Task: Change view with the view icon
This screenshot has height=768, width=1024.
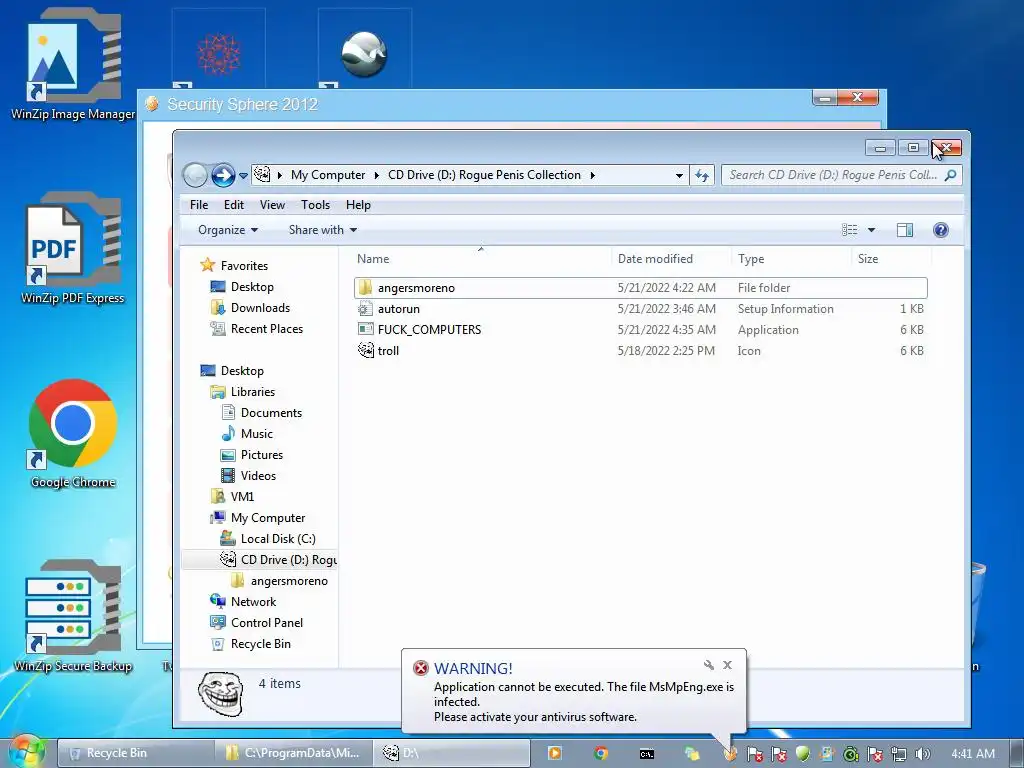Action: click(850, 230)
